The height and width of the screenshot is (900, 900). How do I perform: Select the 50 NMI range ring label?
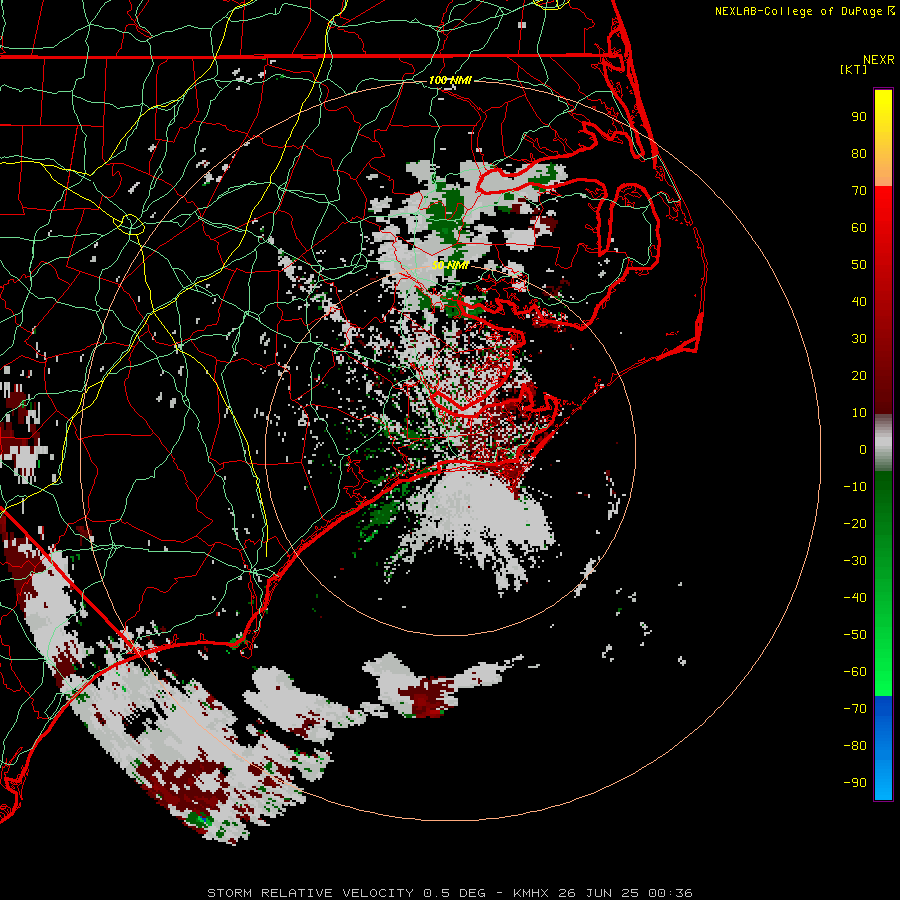450,265
